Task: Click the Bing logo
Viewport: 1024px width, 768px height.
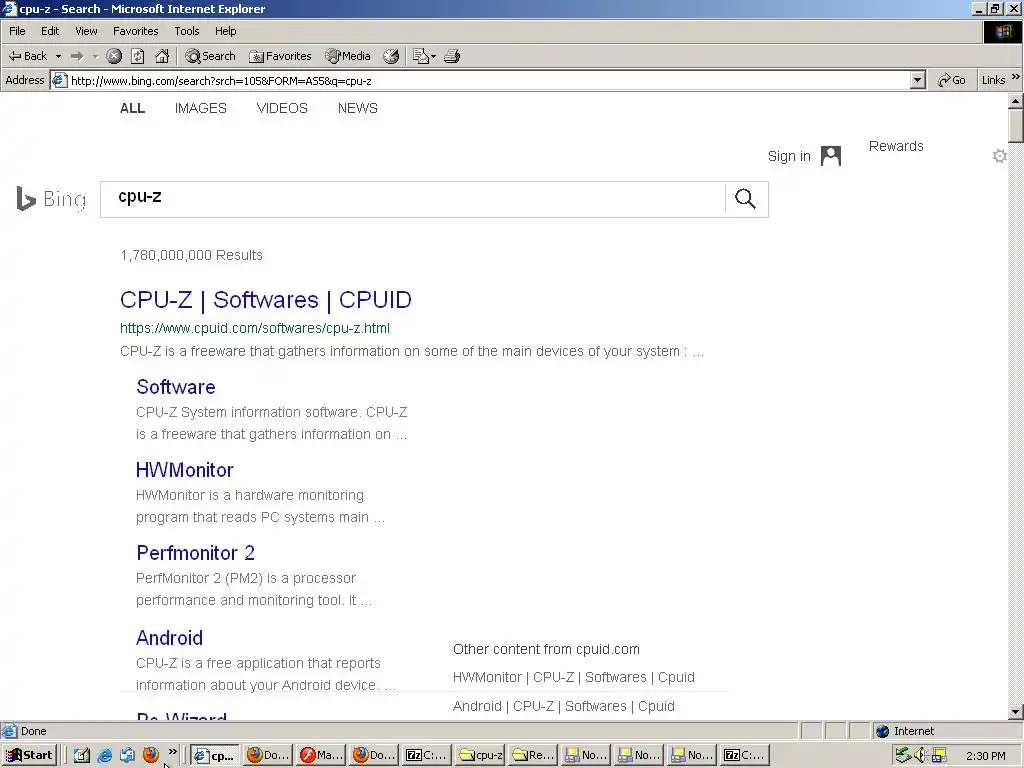Action: coord(51,199)
